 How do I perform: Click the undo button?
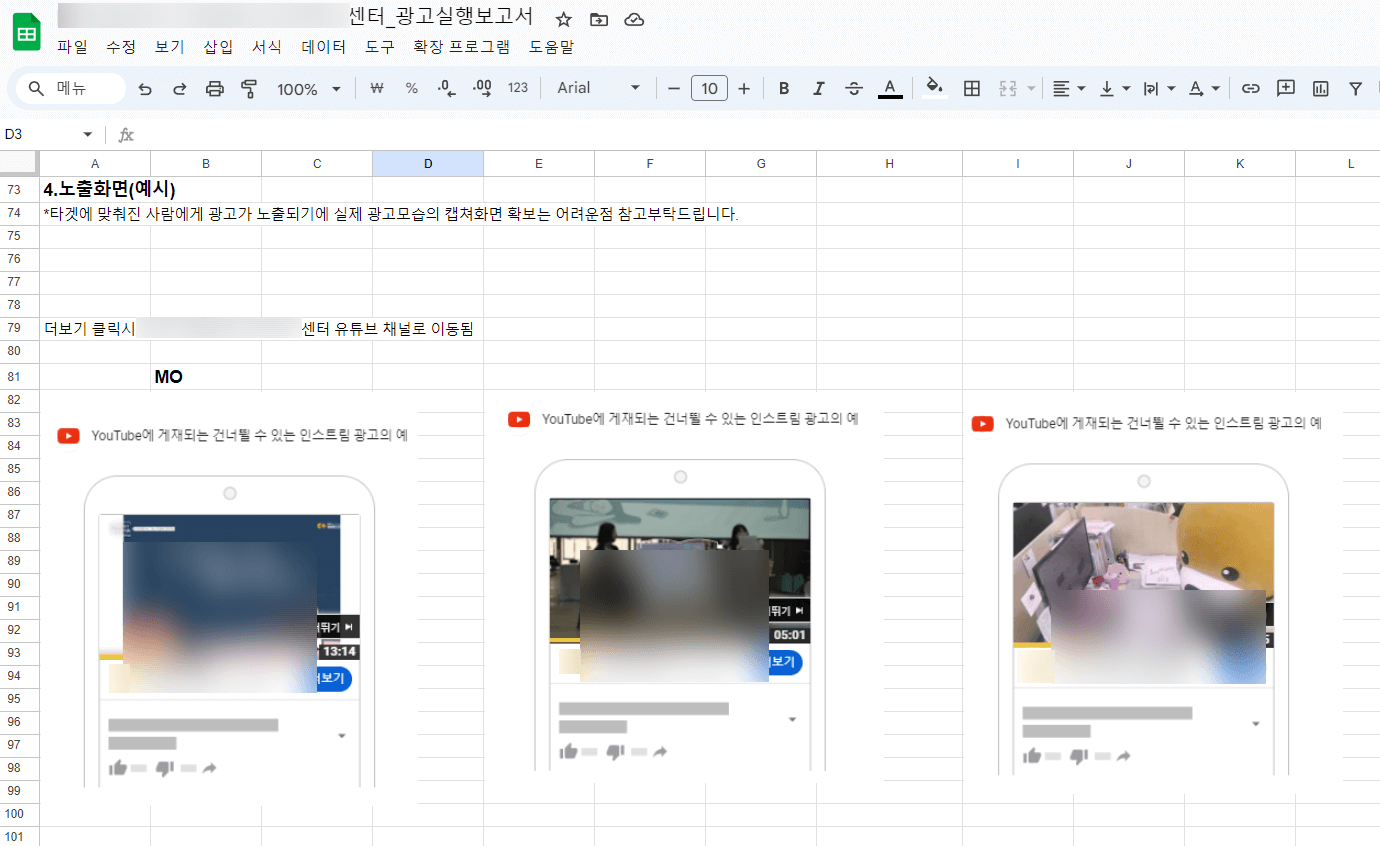click(x=146, y=88)
